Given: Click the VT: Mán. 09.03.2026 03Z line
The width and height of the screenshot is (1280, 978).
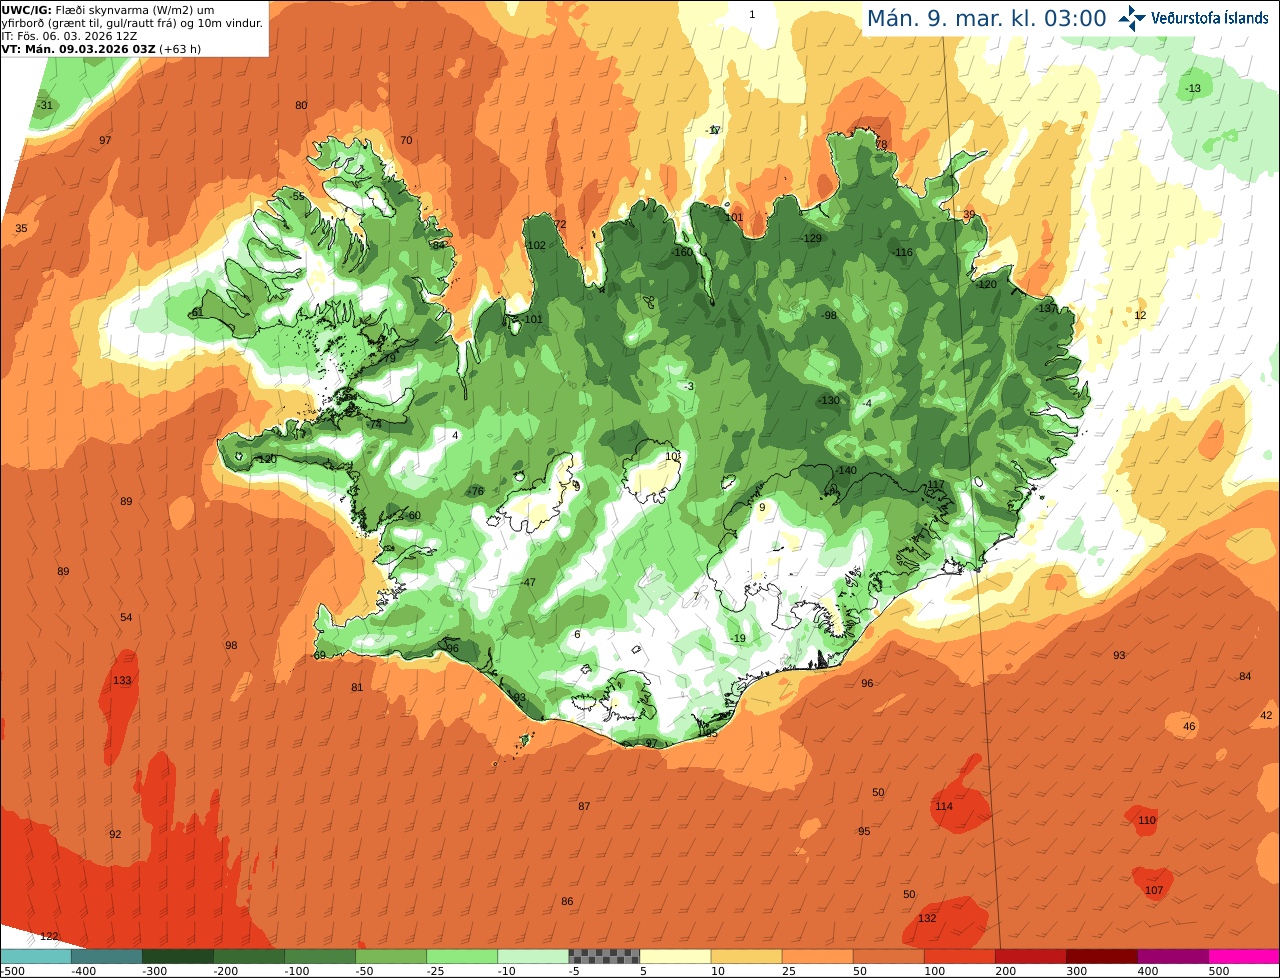Looking at the screenshot, I should [x=101, y=48].
